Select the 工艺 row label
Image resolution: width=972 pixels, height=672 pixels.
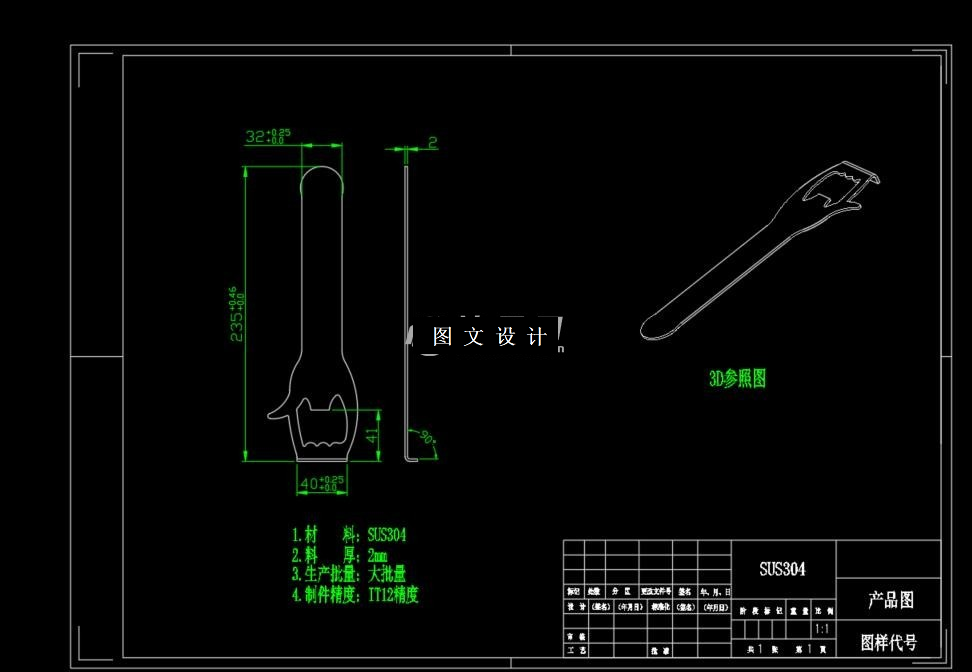click(576, 650)
